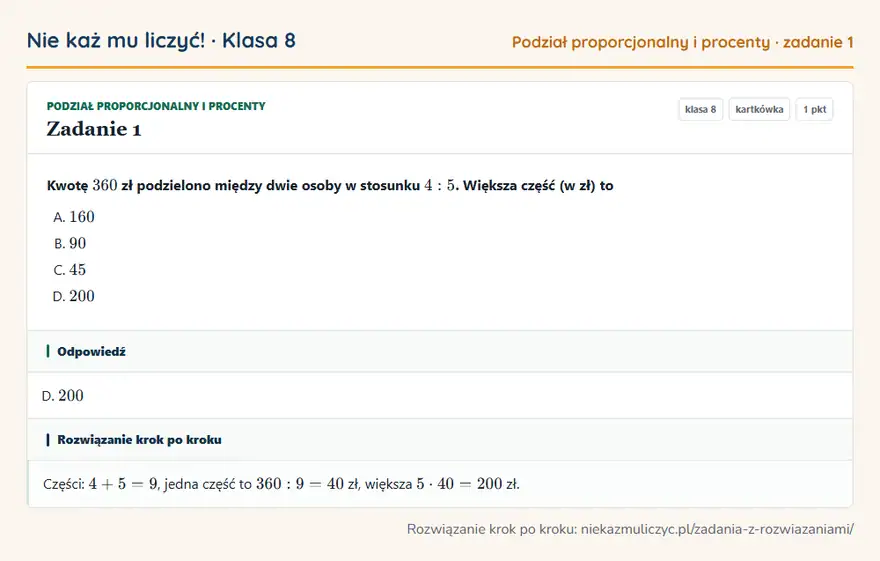Screen dimensions: 880x561
Task: Click the orange divider line under header
Action: [x=439, y=67]
